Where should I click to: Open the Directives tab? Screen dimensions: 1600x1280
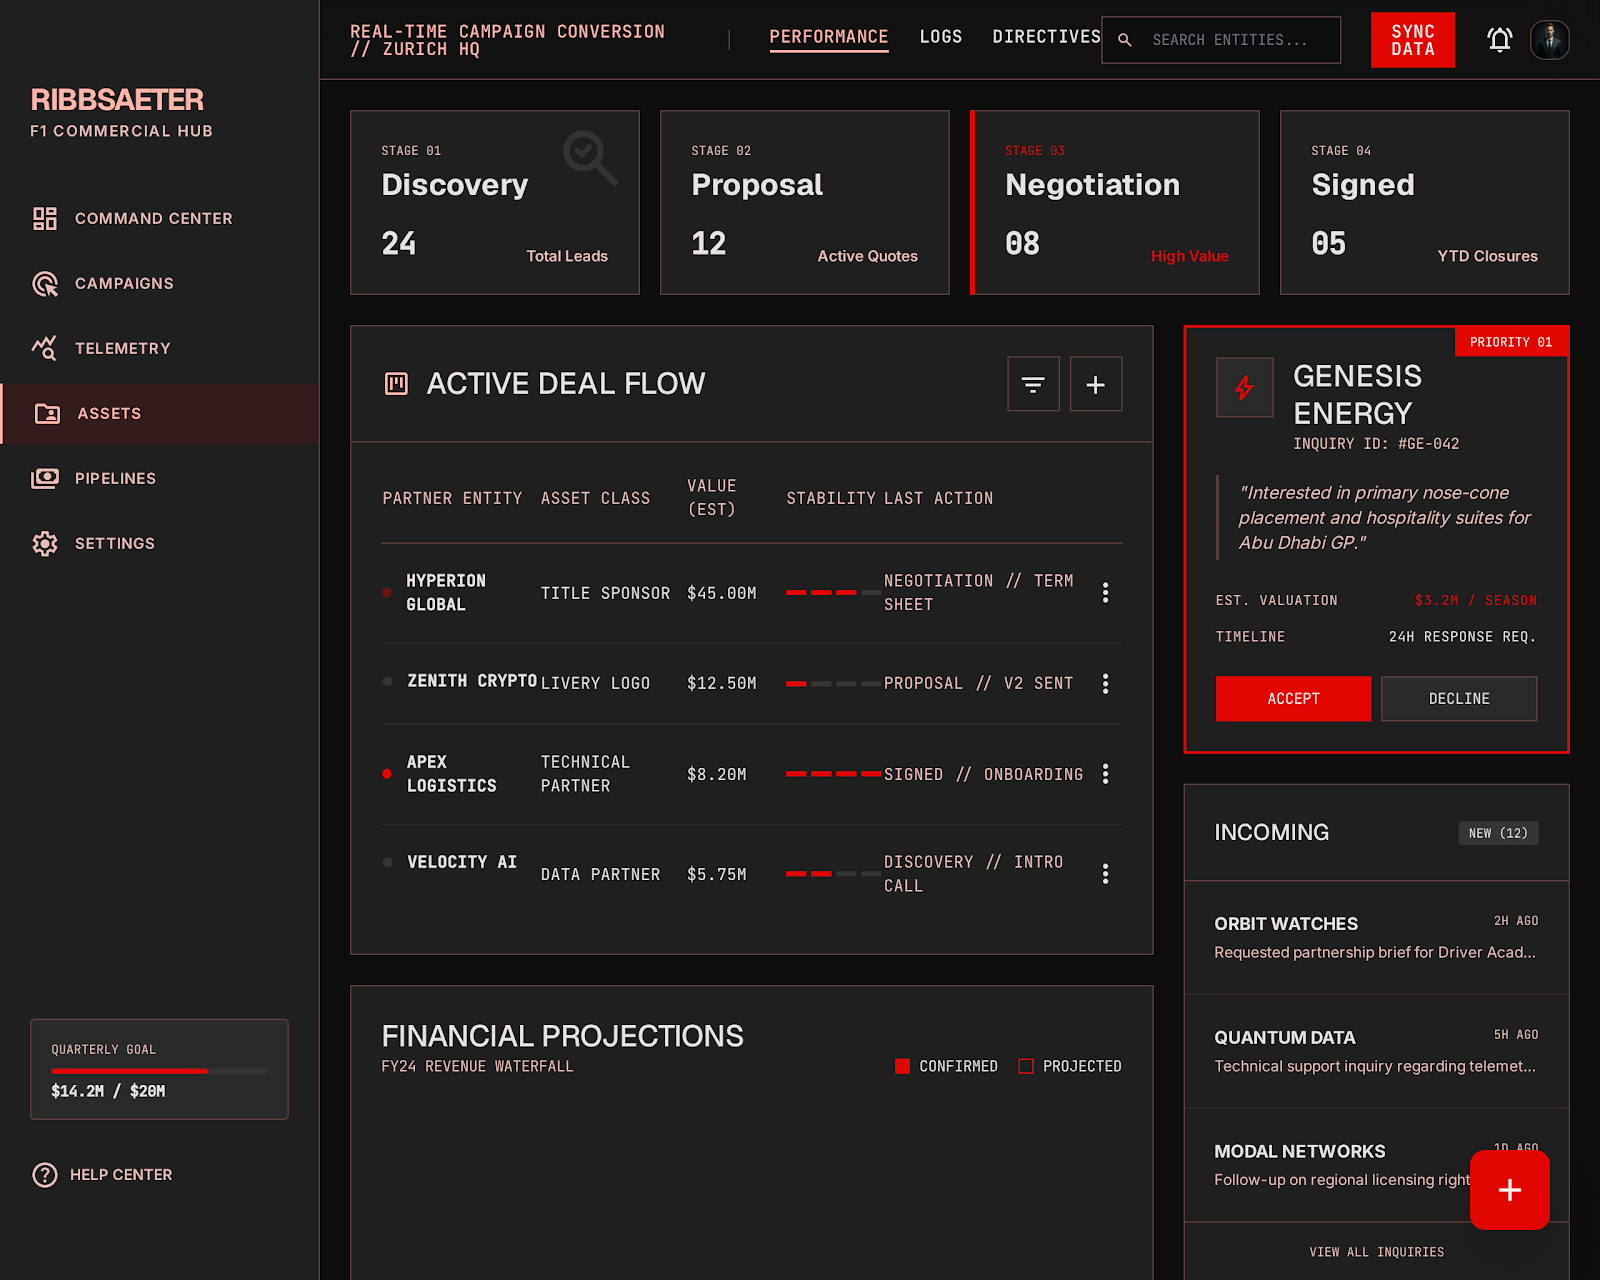[x=1046, y=37]
